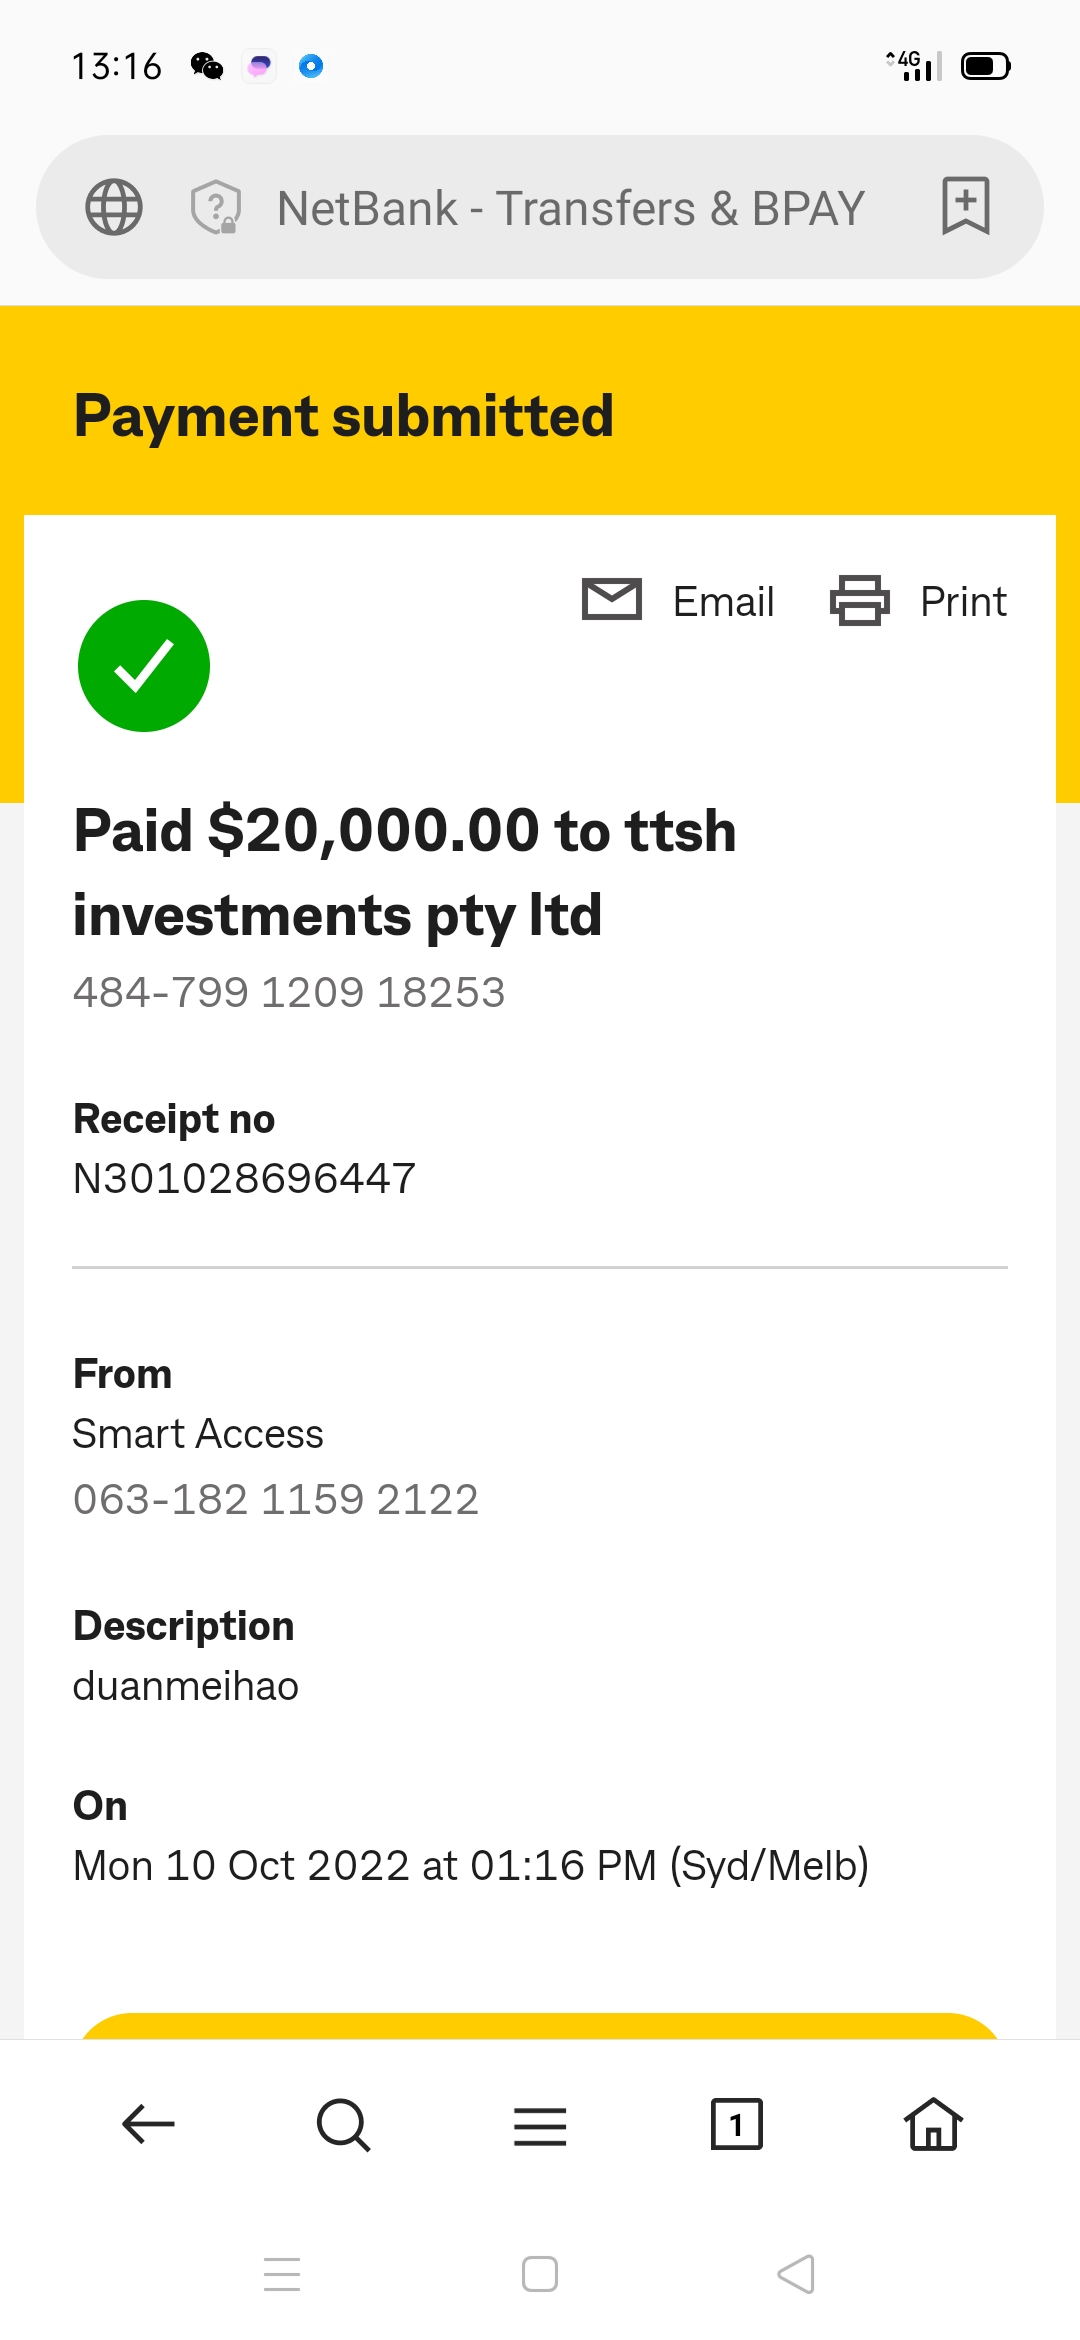This screenshot has height=2340, width=1080.
Task: Open the tab switcher showing 1
Action: point(736,2124)
